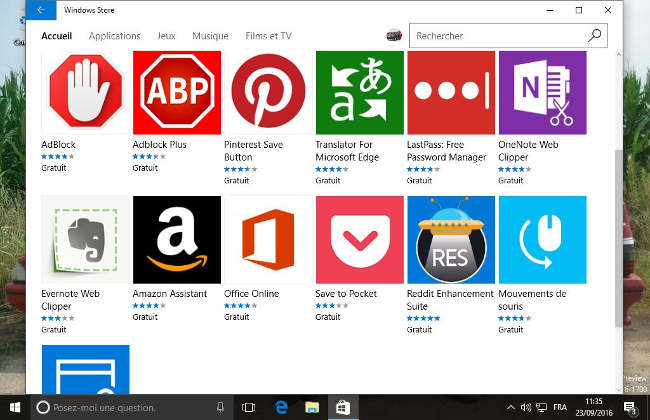Click the Rechercher search field

[x=508, y=36]
